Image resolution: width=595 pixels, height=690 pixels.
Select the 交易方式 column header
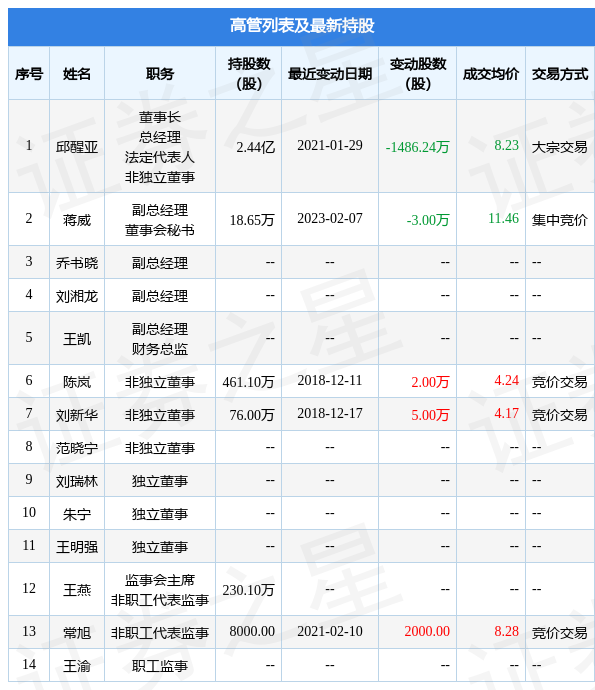click(560, 73)
